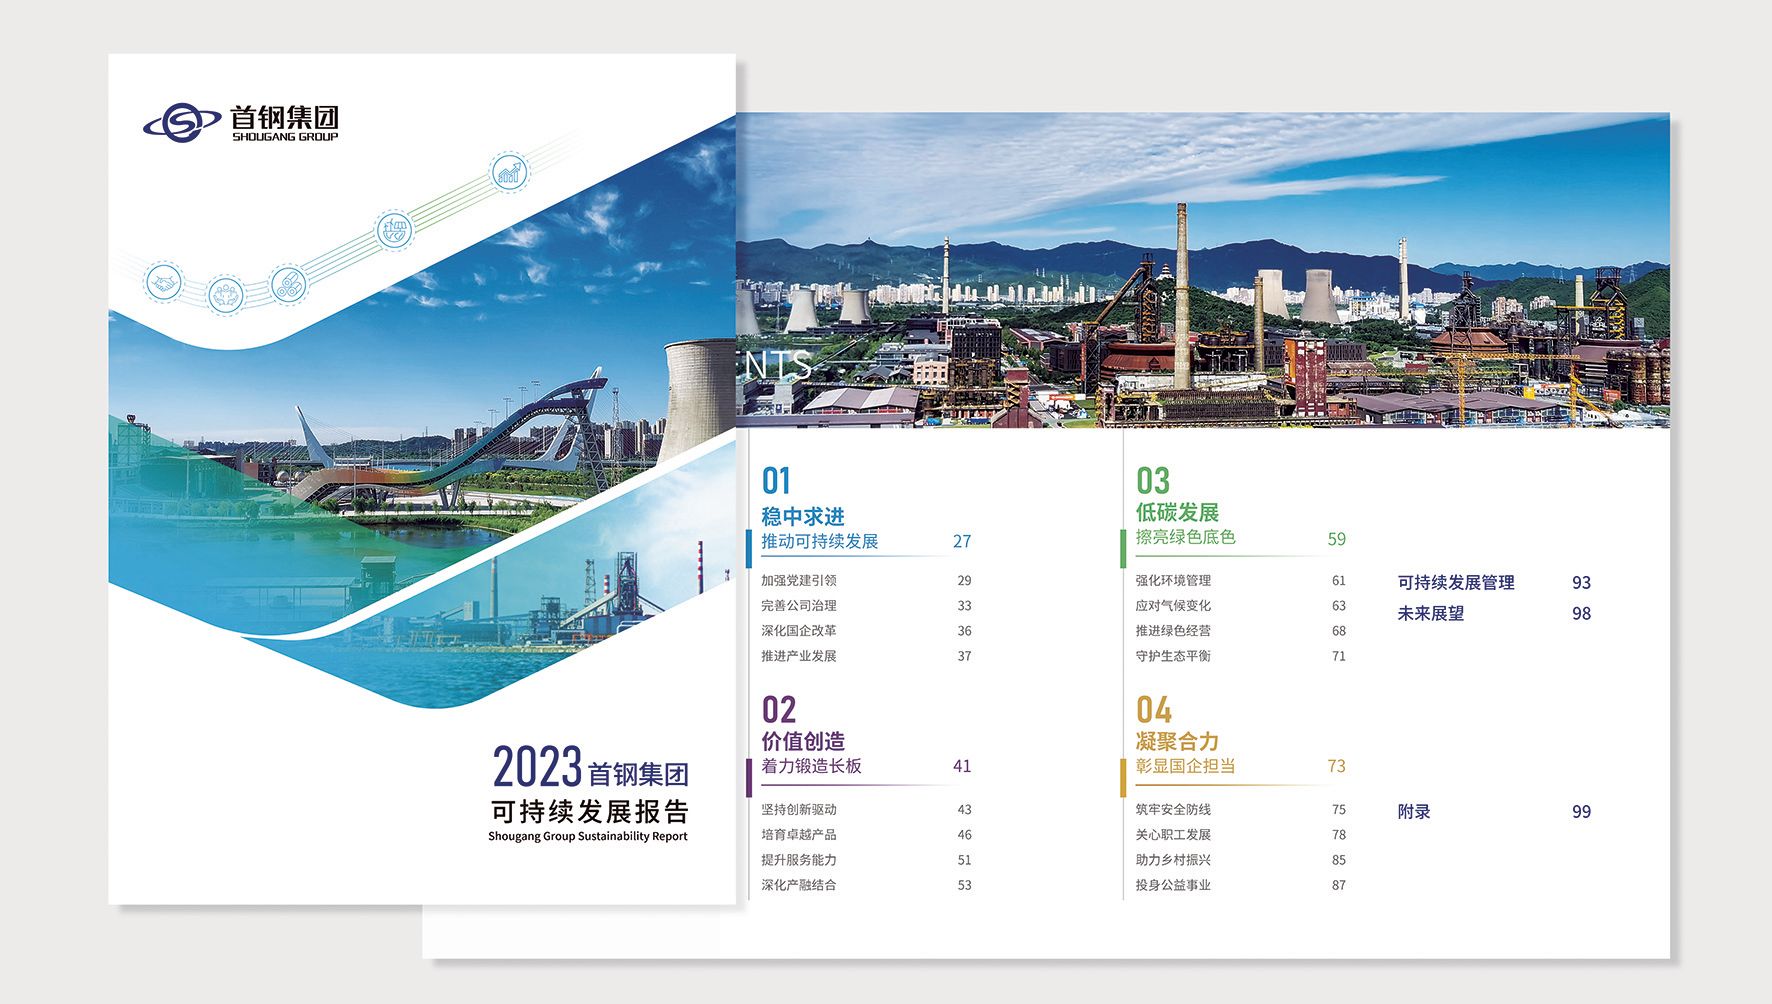Image resolution: width=1772 pixels, height=1004 pixels.
Task: Click the 擦亮绿色底色 subtitle line
Action: 1185,537
